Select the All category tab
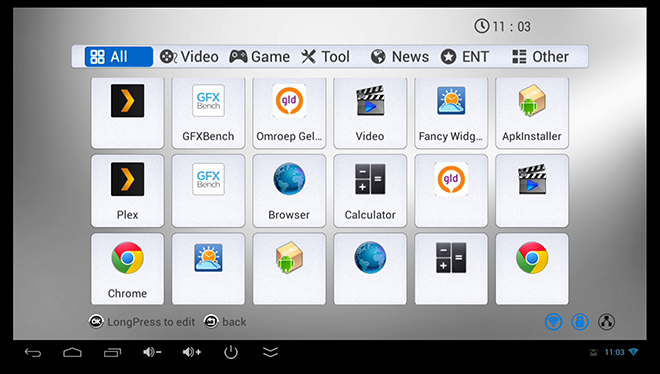Screen dimensions: 660x374 (x=119, y=56)
